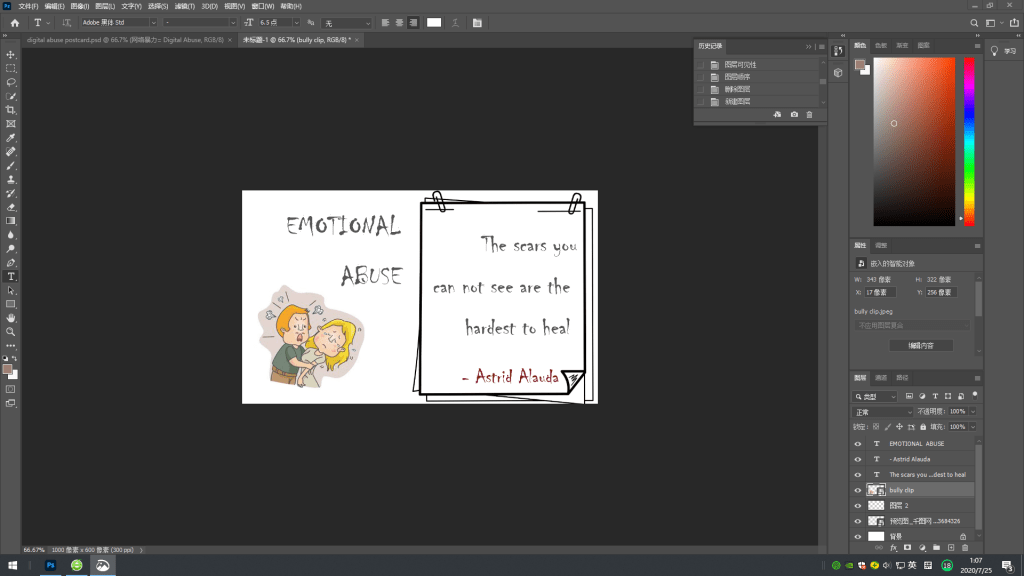
Task: Click the camera snapshot icon in History panel
Action: tap(794, 115)
